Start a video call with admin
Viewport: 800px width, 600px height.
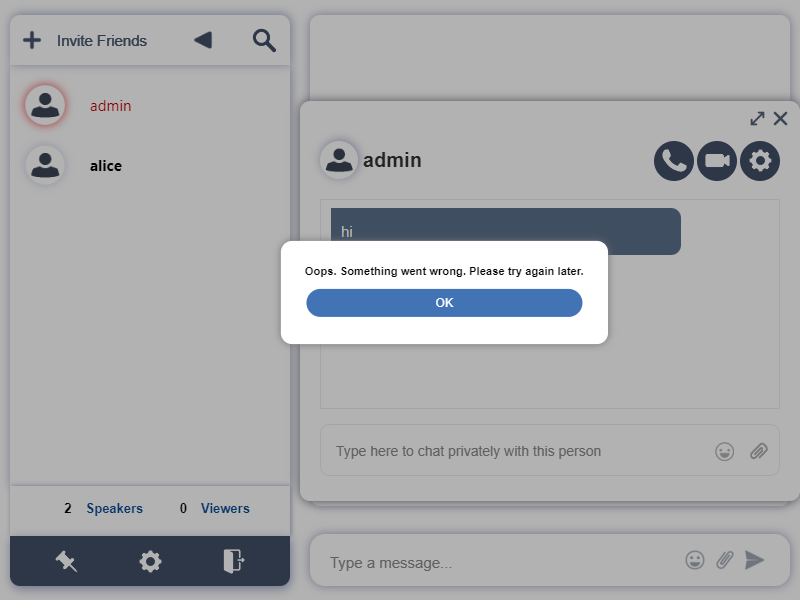click(716, 161)
